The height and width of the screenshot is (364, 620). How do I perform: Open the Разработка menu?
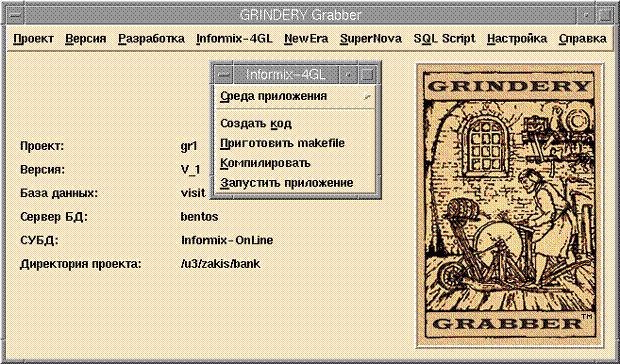pos(151,39)
